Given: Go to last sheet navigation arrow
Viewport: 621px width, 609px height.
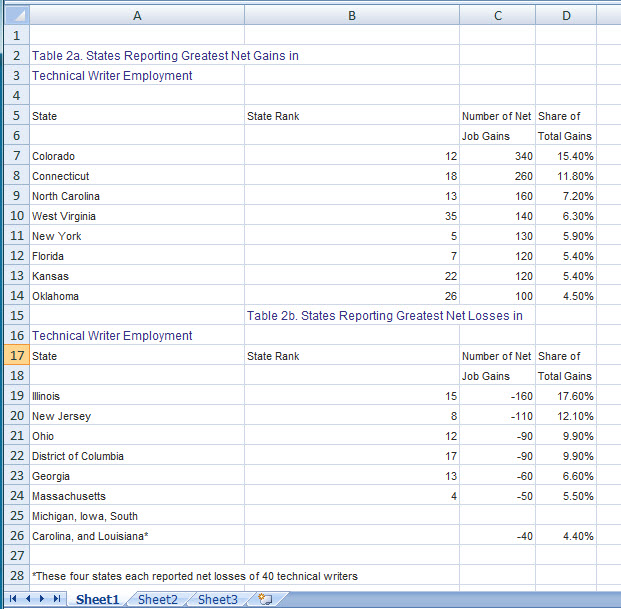Looking at the screenshot, I should tap(57, 598).
